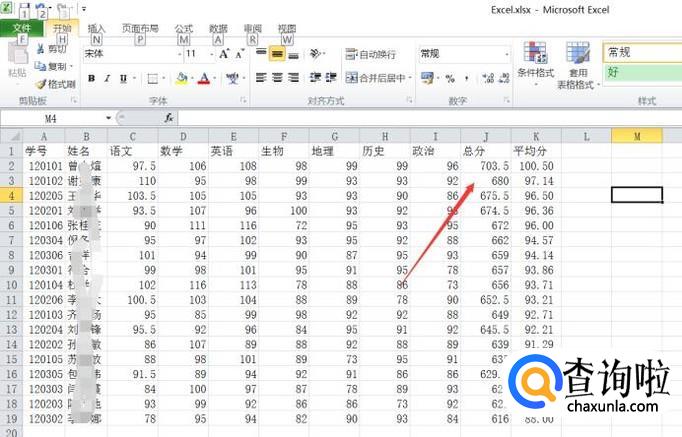Apply red font color A icon
This screenshot has height=437, width=682.
point(204,78)
